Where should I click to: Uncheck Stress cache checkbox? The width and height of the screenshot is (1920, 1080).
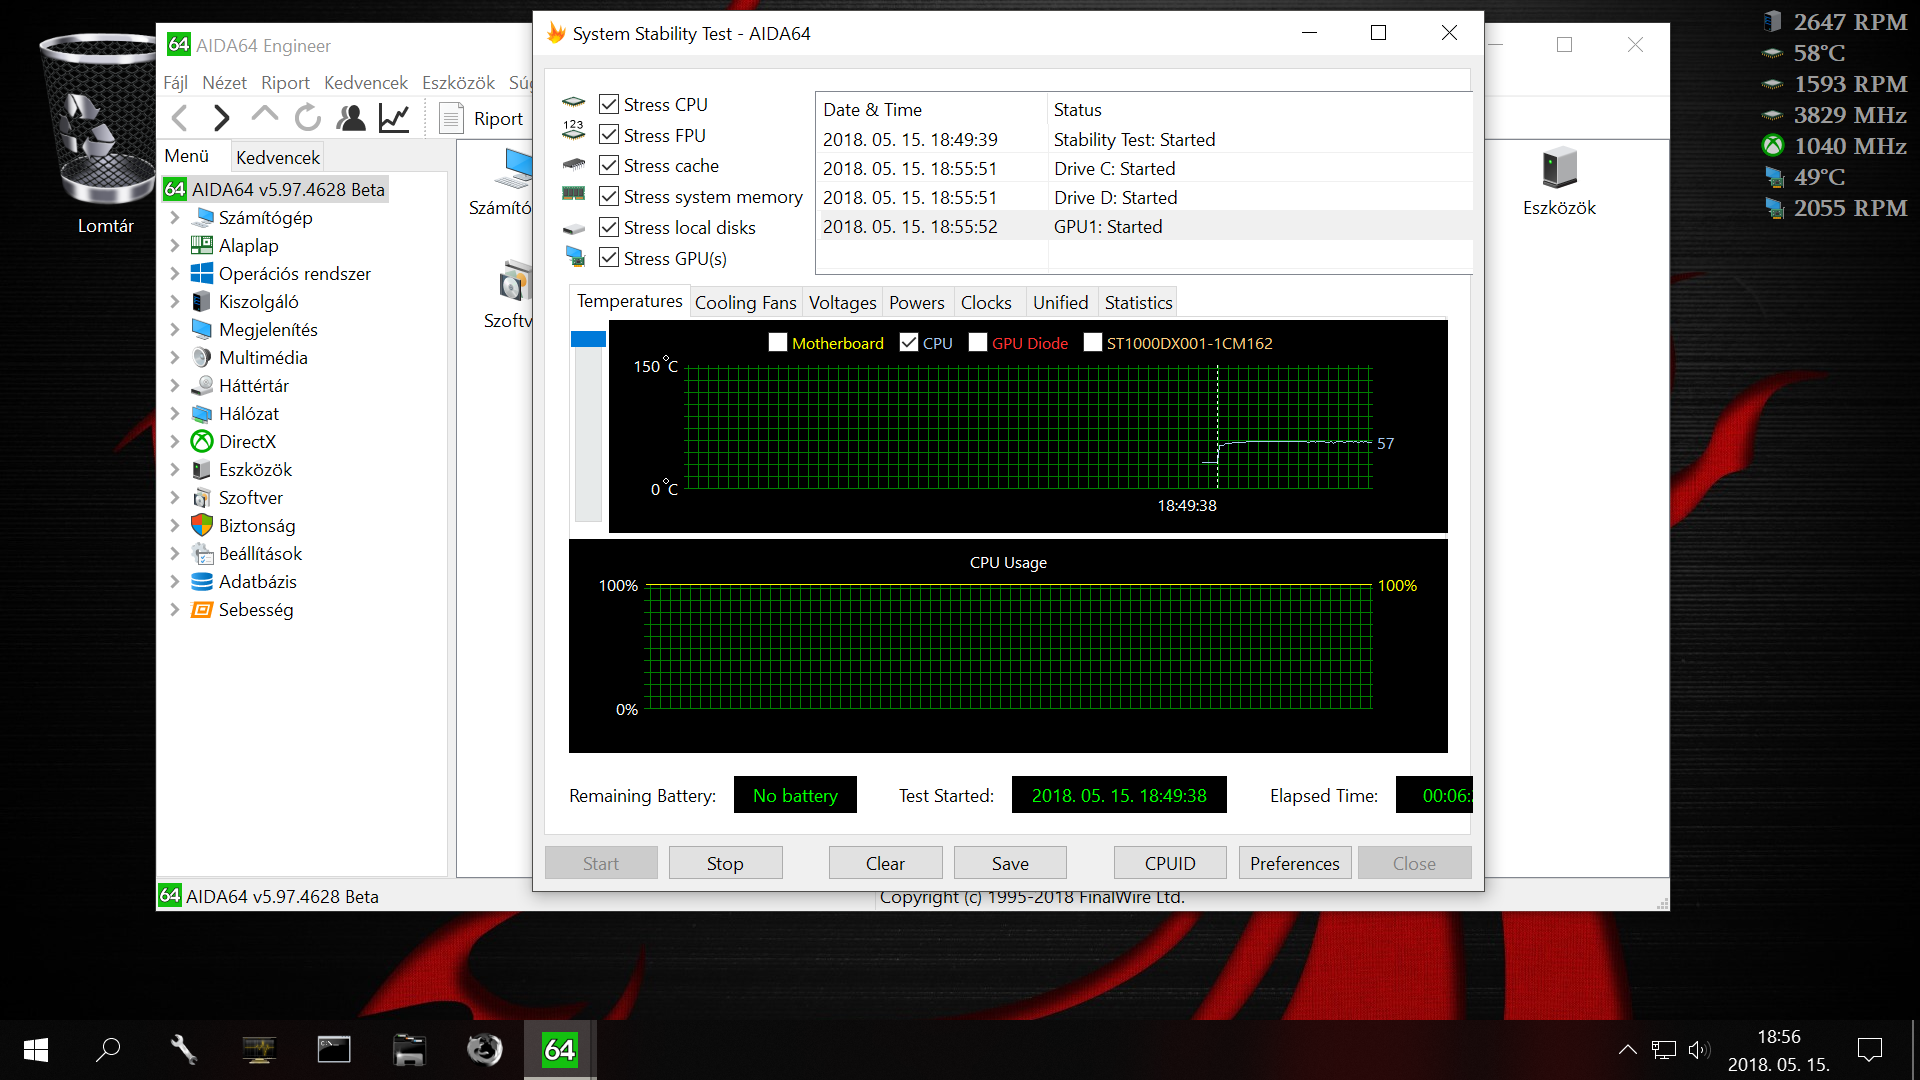tap(609, 165)
